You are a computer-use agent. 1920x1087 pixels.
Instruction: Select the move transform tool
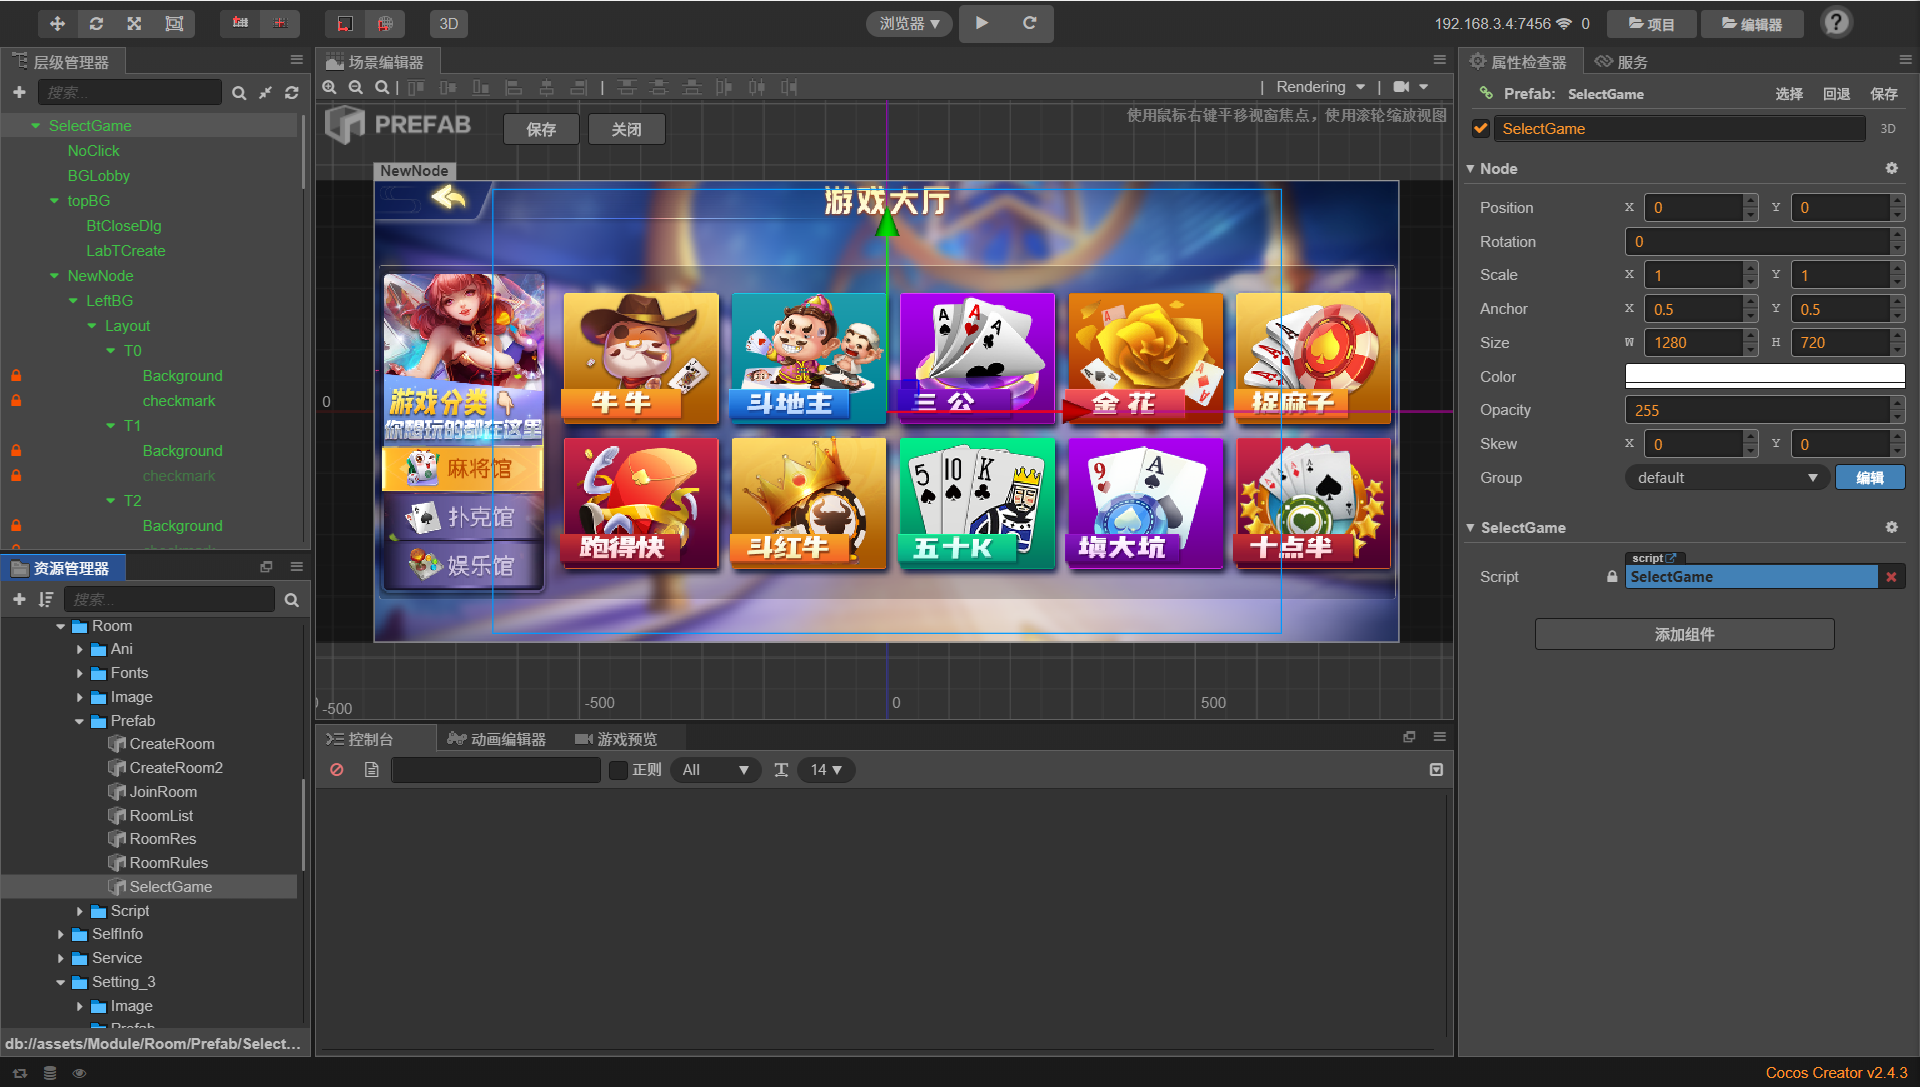(x=57, y=23)
